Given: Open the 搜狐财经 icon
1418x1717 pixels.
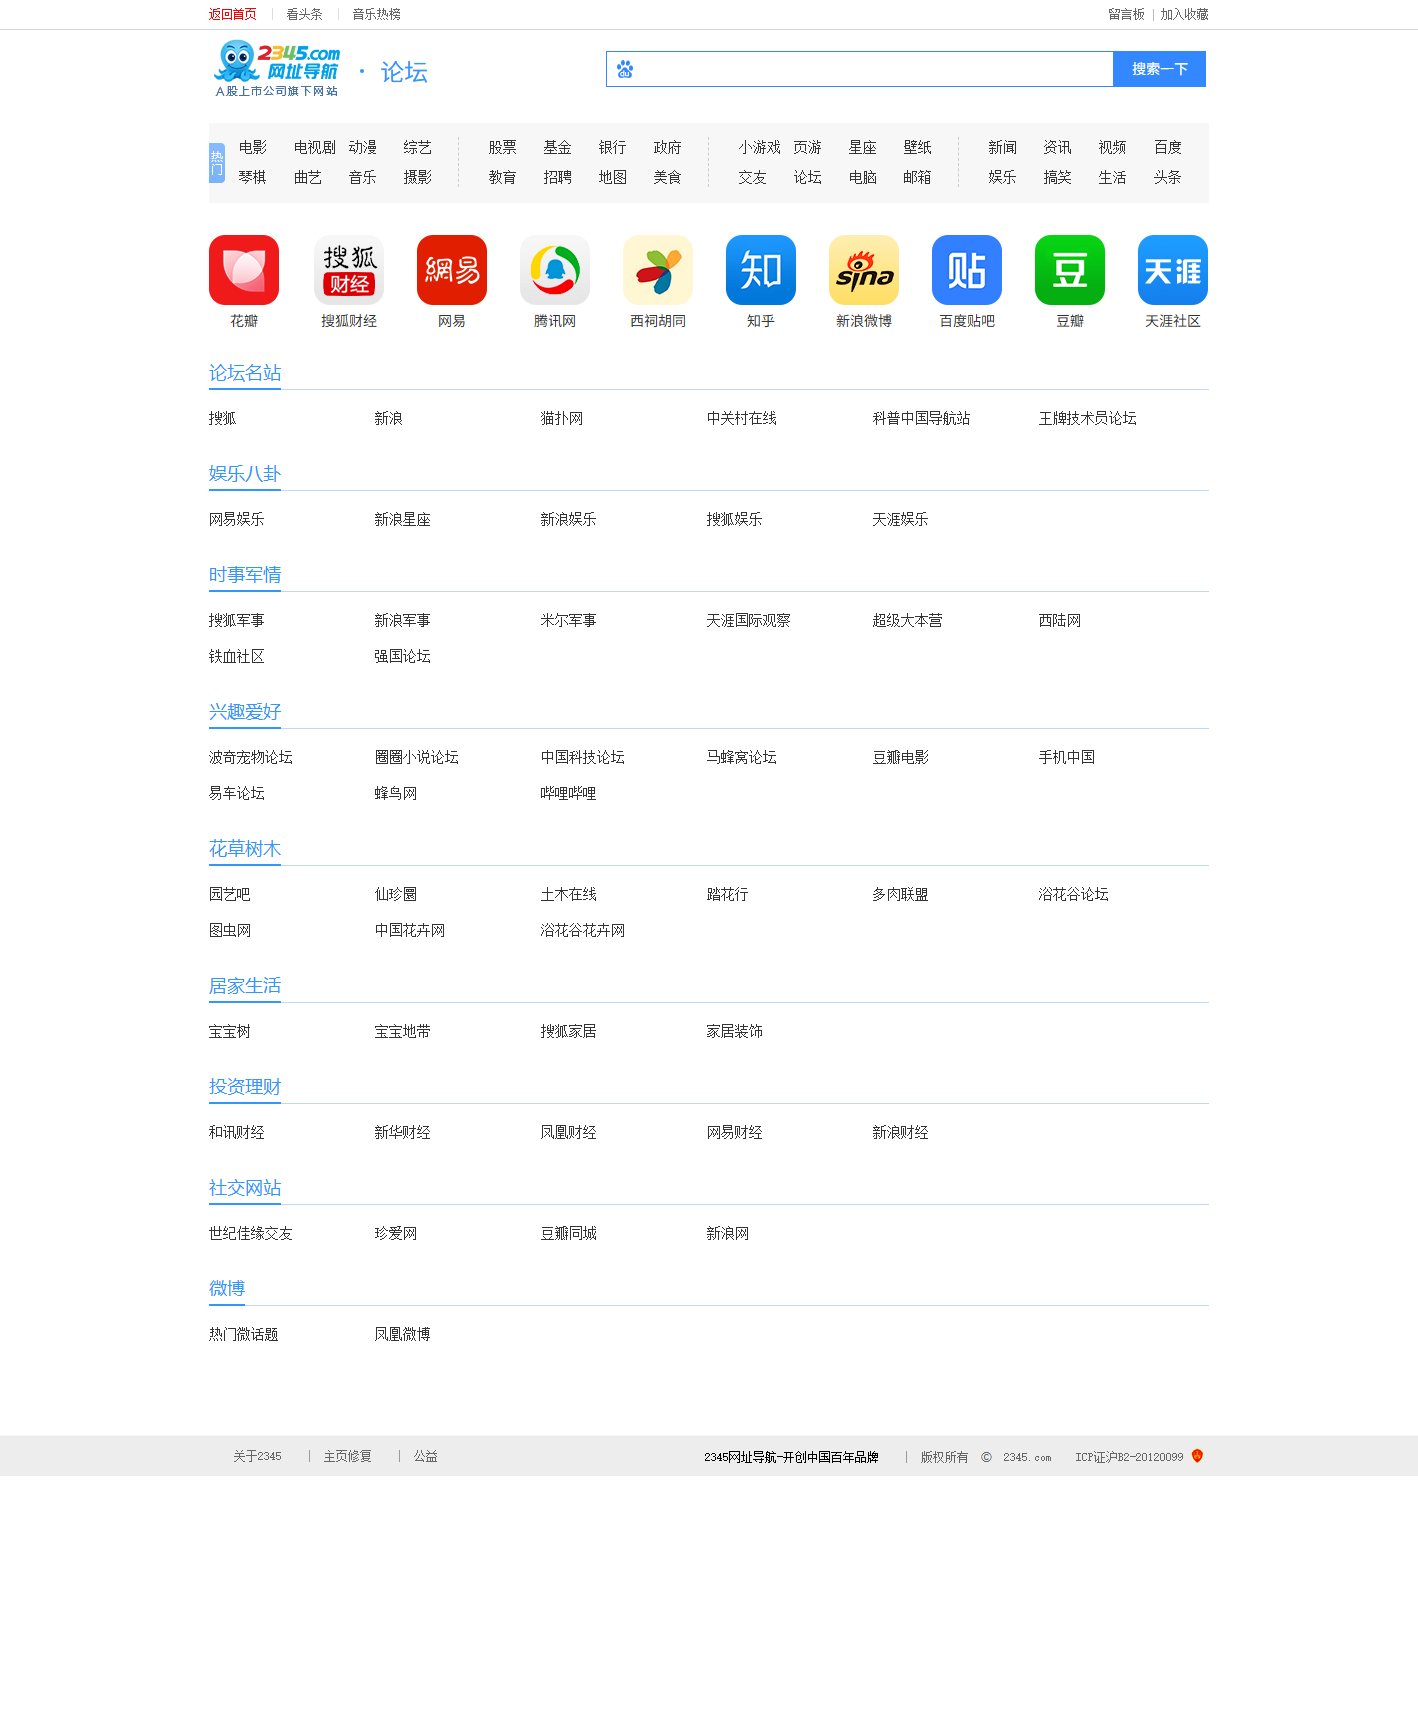Looking at the screenshot, I should pos(349,270).
